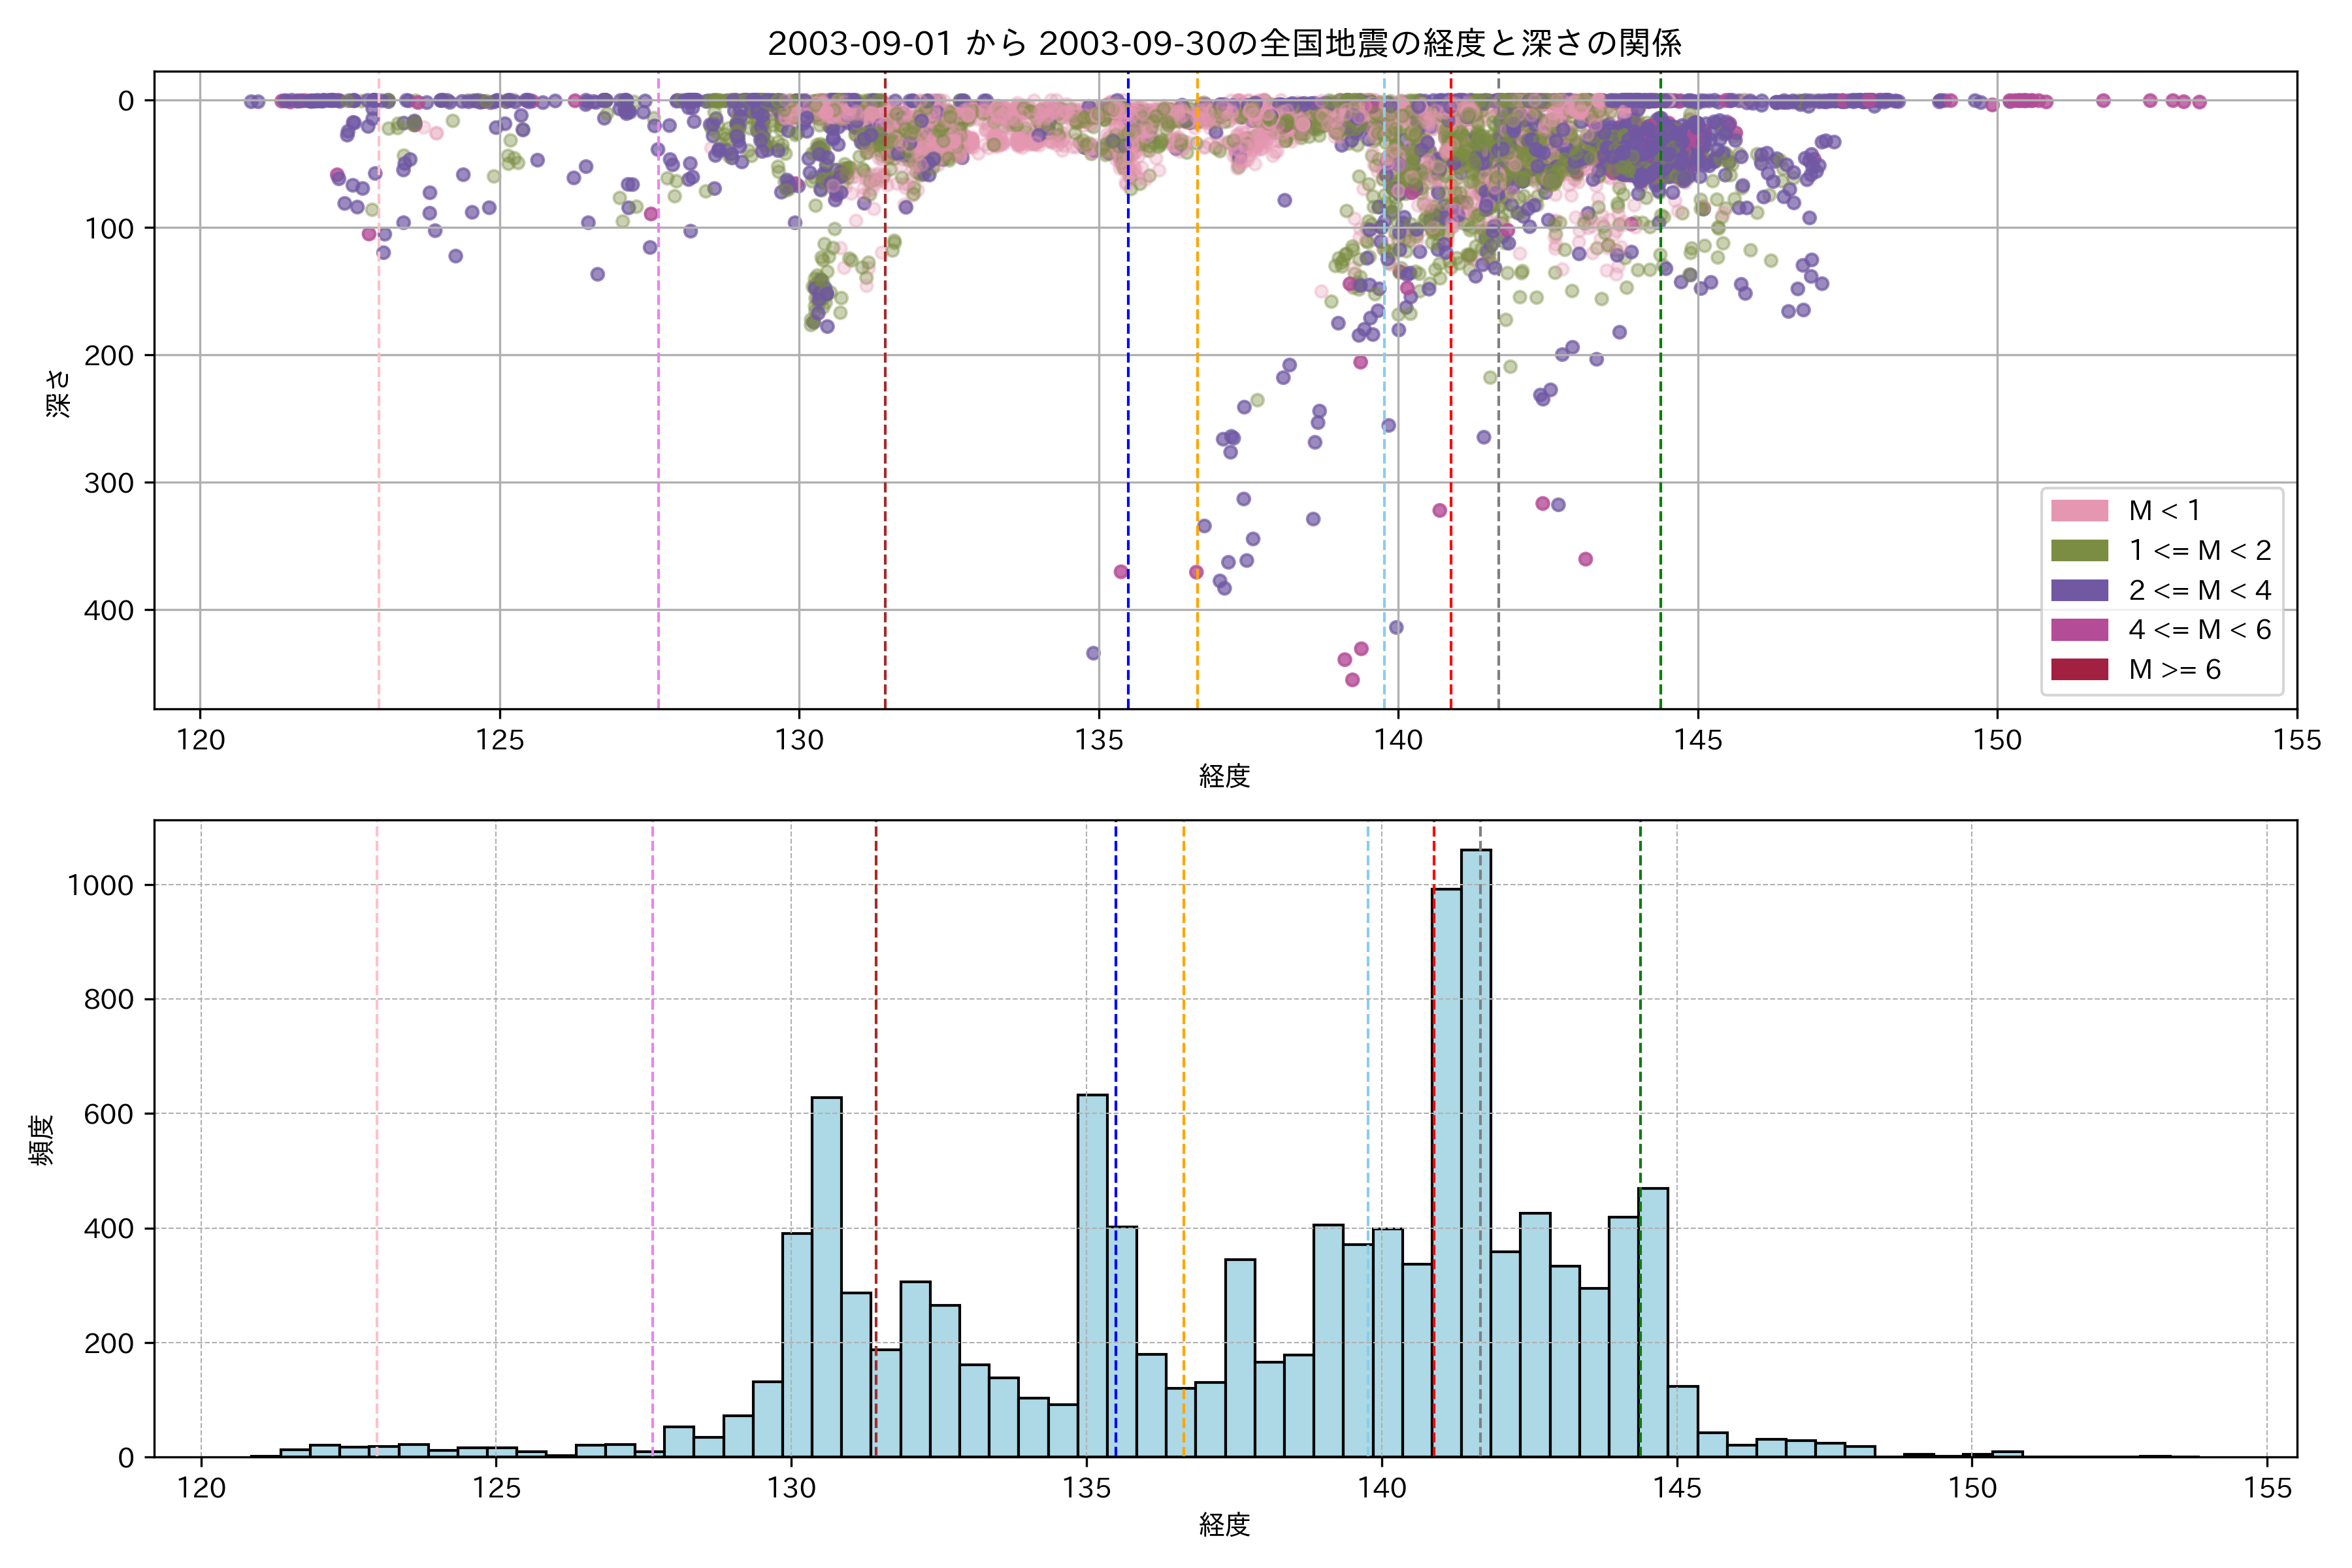Image resolution: width=2352 pixels, height=1568 pixels.
Task: Click the pink M < 1 legend swatch
Action: point(2079,511)
